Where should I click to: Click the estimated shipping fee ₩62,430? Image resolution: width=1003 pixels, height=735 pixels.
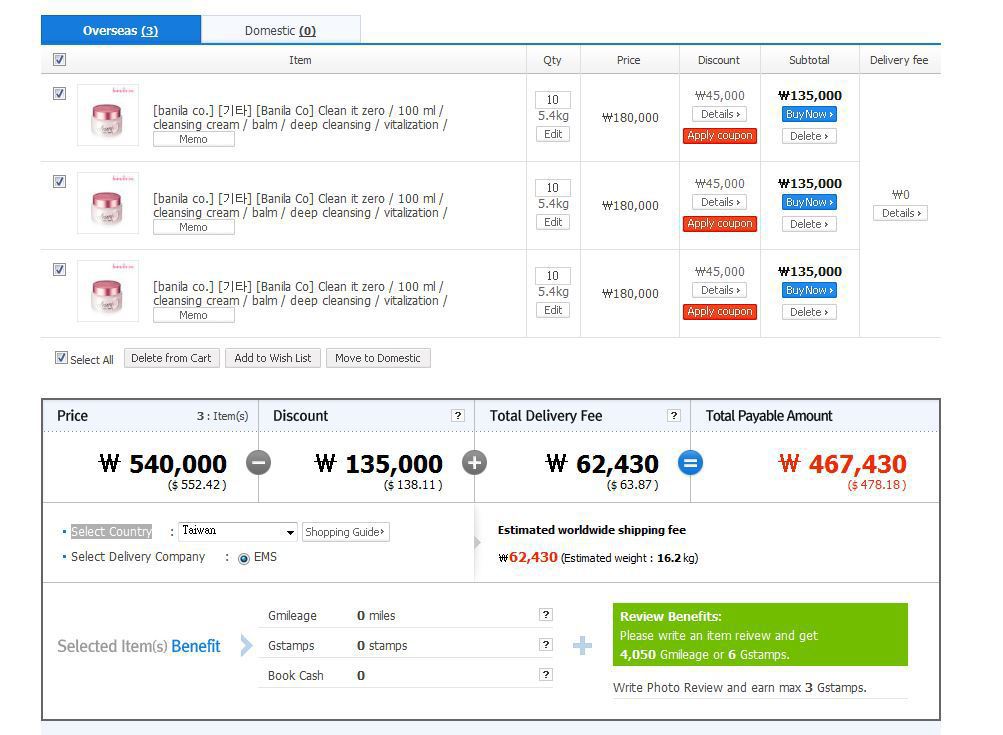click(528, 557)
